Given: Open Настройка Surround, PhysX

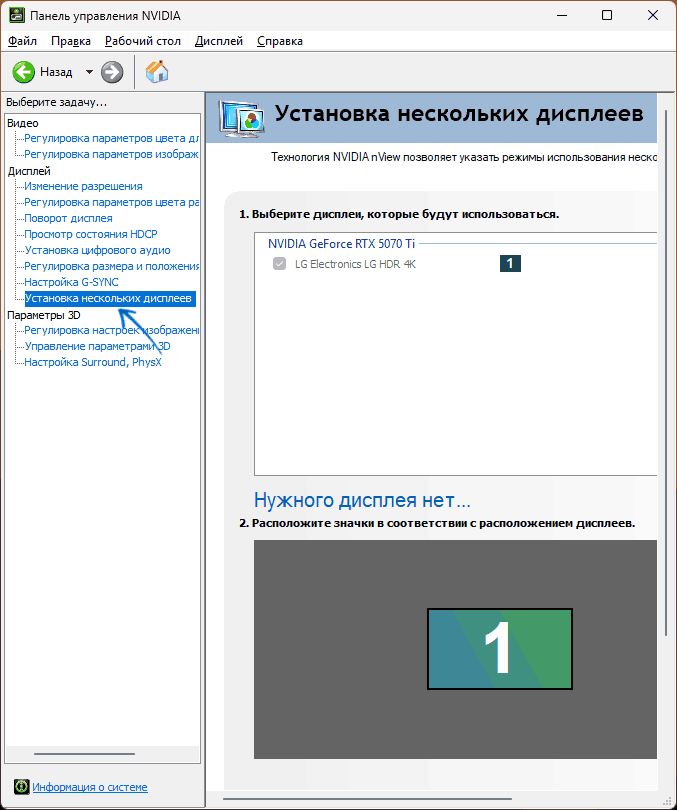Looking at the screenshot, I should coord(93,362).
